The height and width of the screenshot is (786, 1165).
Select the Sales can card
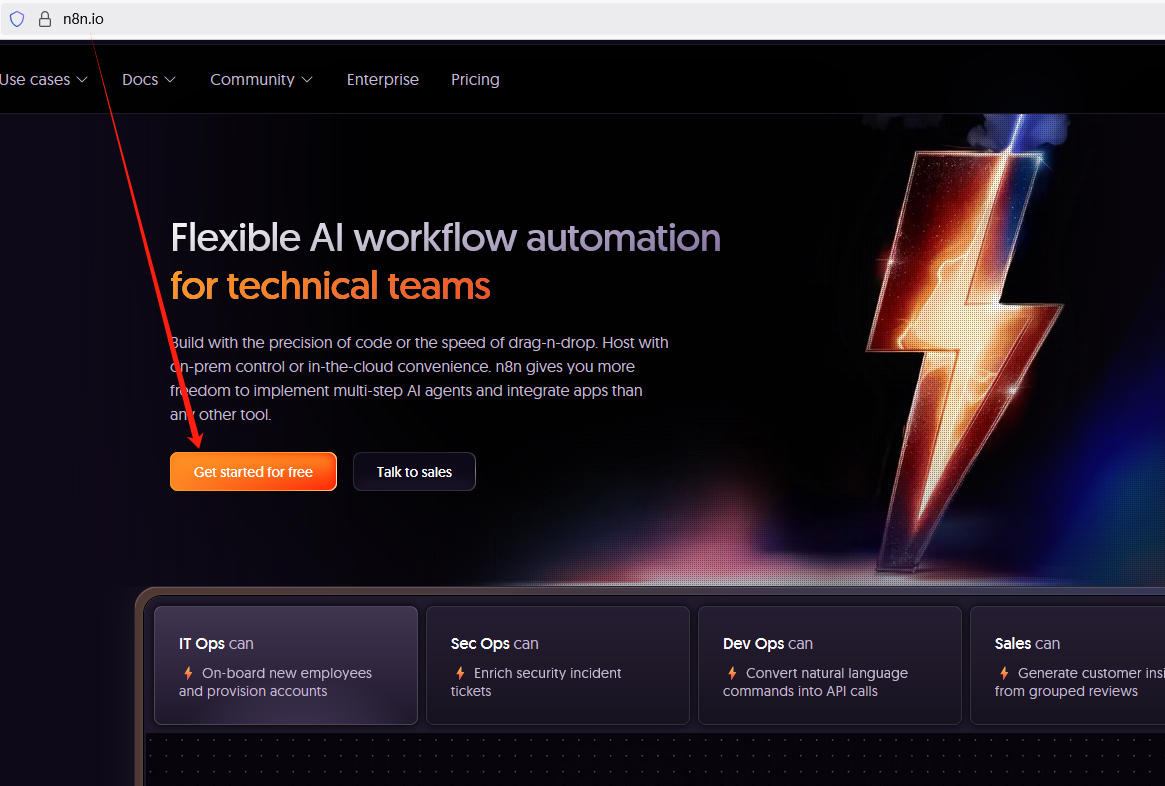coord(1068,665)
